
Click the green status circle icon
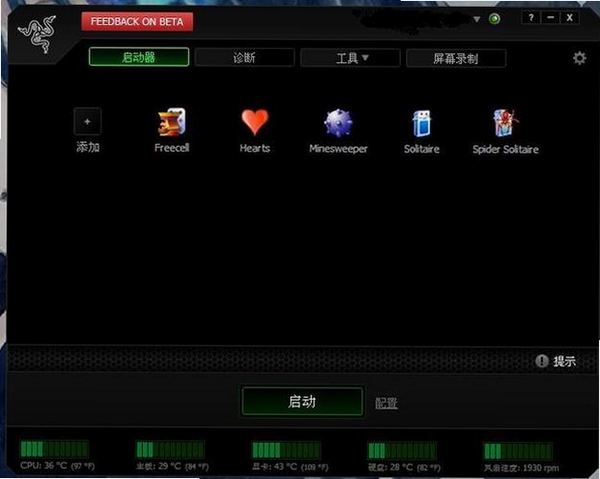point(494,18)
